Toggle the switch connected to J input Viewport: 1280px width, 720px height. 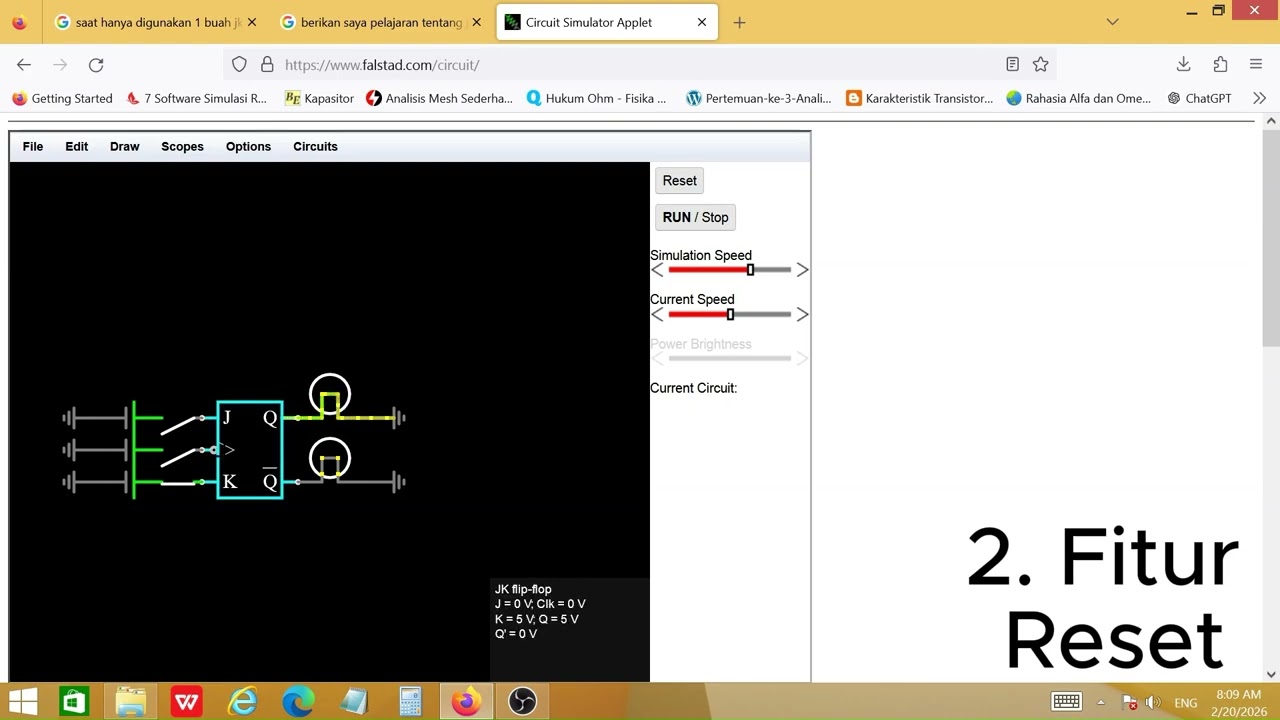coord(181,423)
